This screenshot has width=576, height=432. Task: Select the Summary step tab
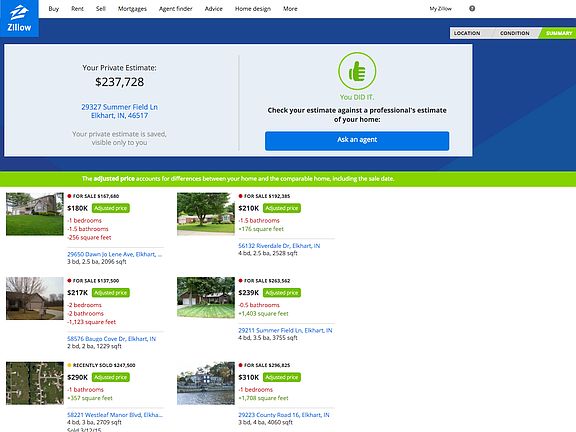click(558, 33)
